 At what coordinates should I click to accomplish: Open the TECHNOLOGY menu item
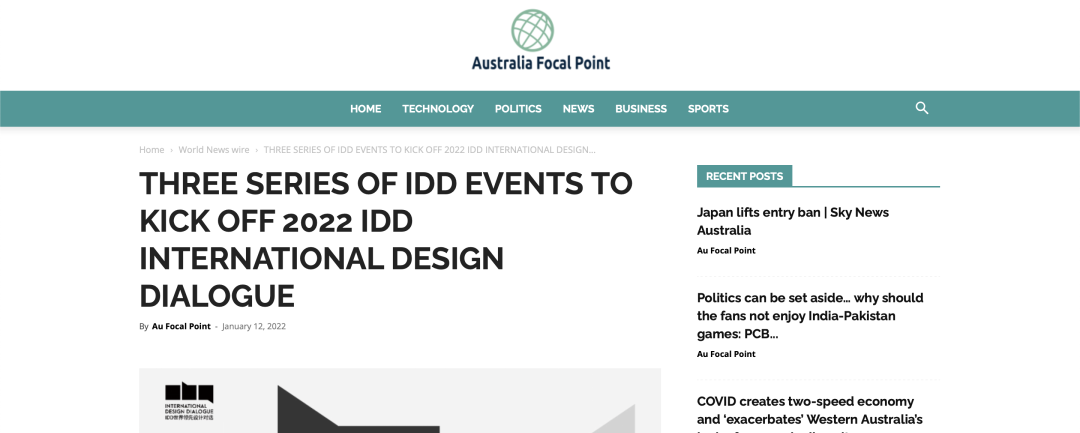(x=438, y=109)
